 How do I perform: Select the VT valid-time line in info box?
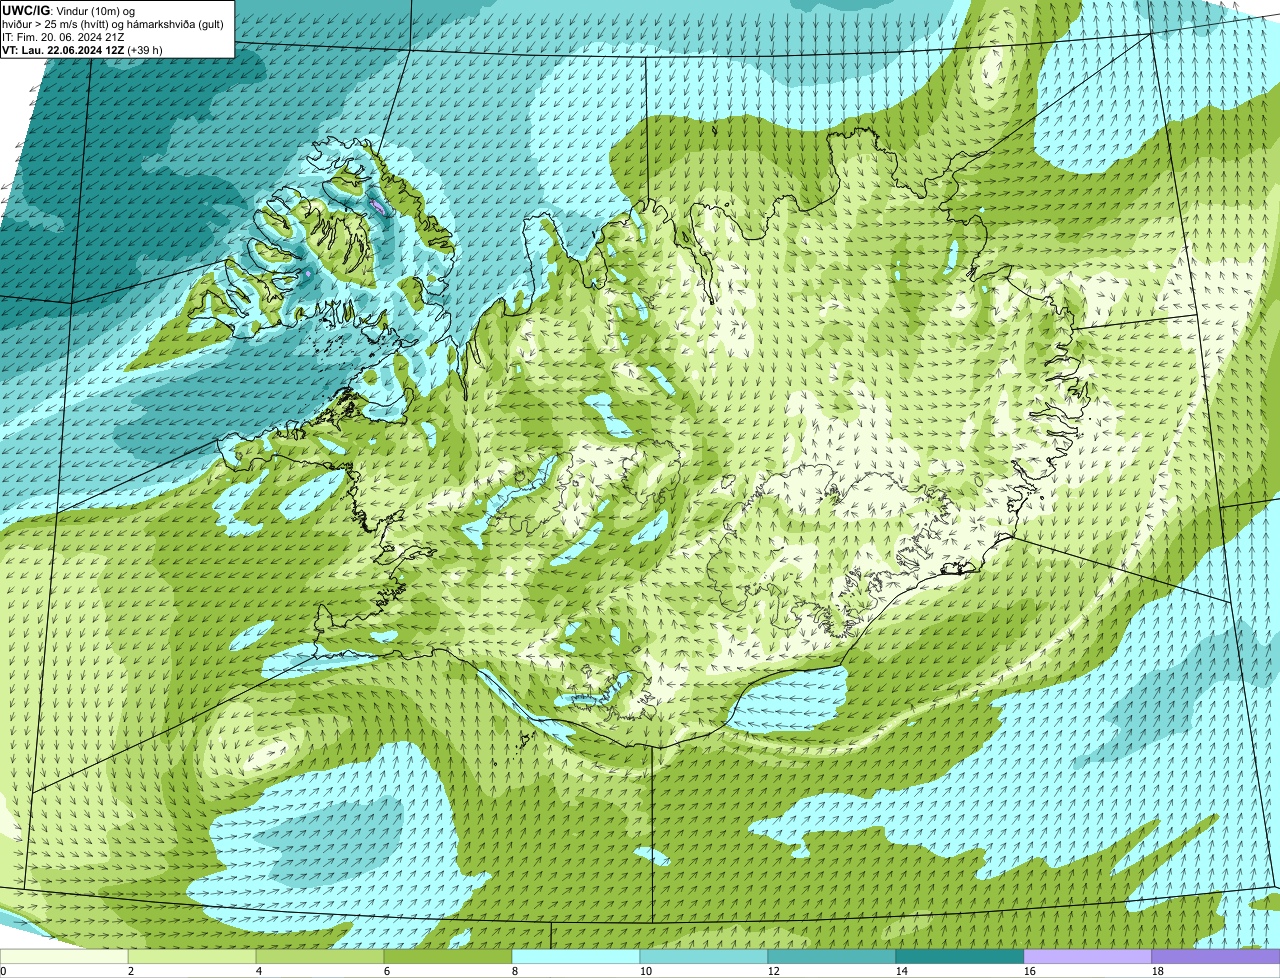pos(83,50)
